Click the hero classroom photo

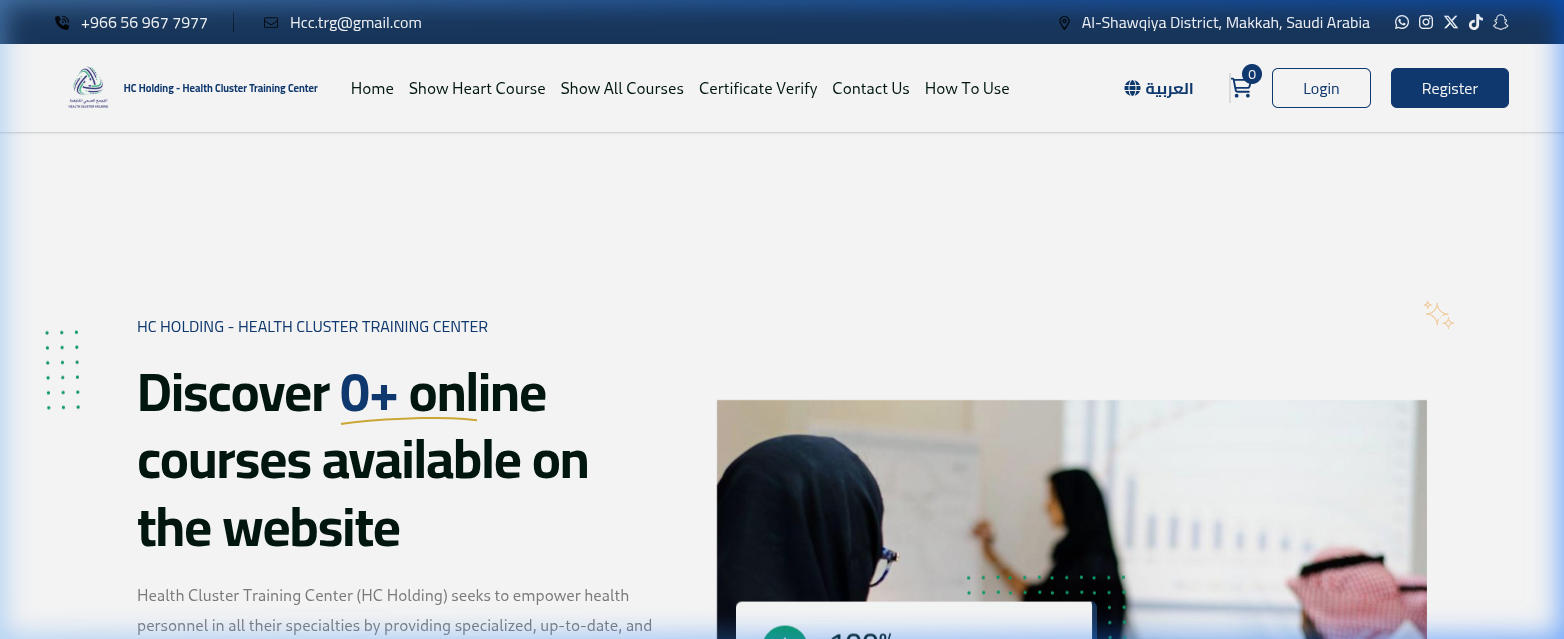pos(1072,519)
